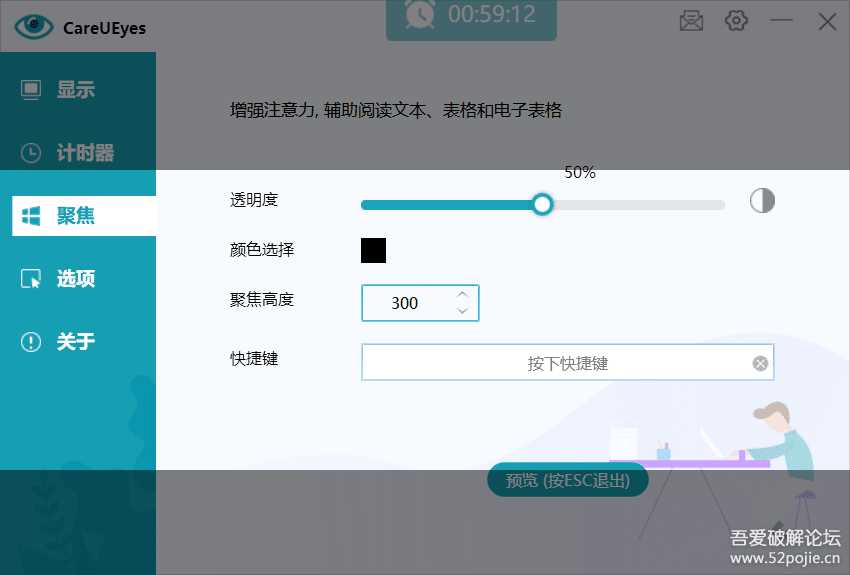Select the 聚焦 (Focus) tab
This screenshot has height=575, width=850.
pyautogui.click(x=84, y=216)
